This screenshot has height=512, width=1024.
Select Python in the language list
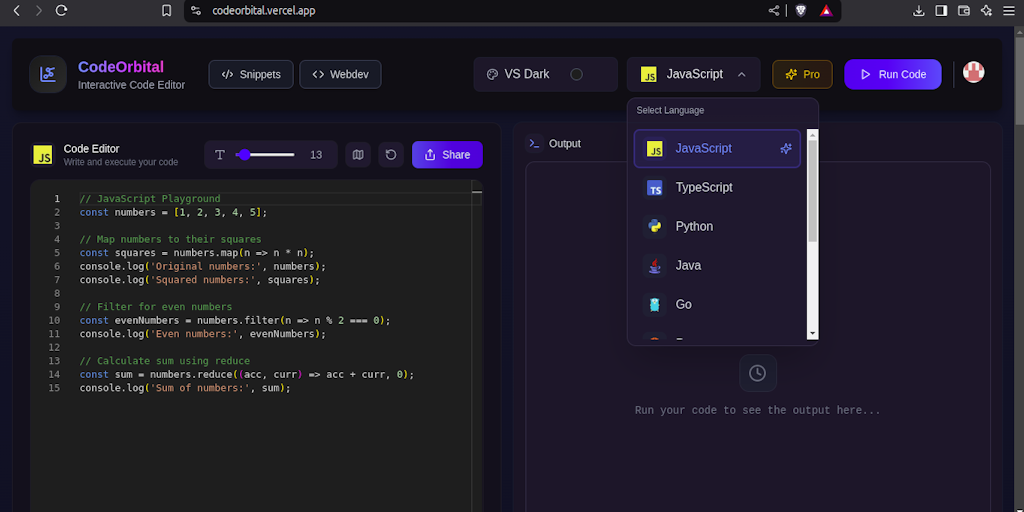(x=694, y=226)
